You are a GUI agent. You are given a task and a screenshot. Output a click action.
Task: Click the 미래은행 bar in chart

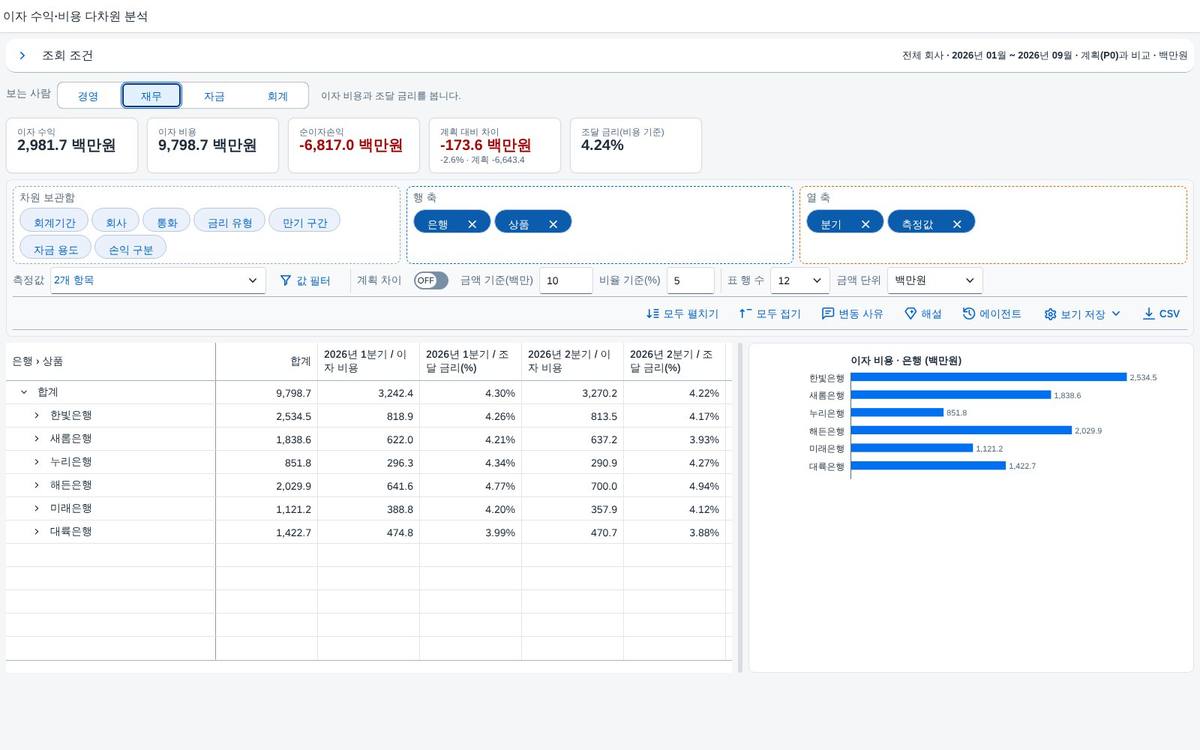[912, 448]
